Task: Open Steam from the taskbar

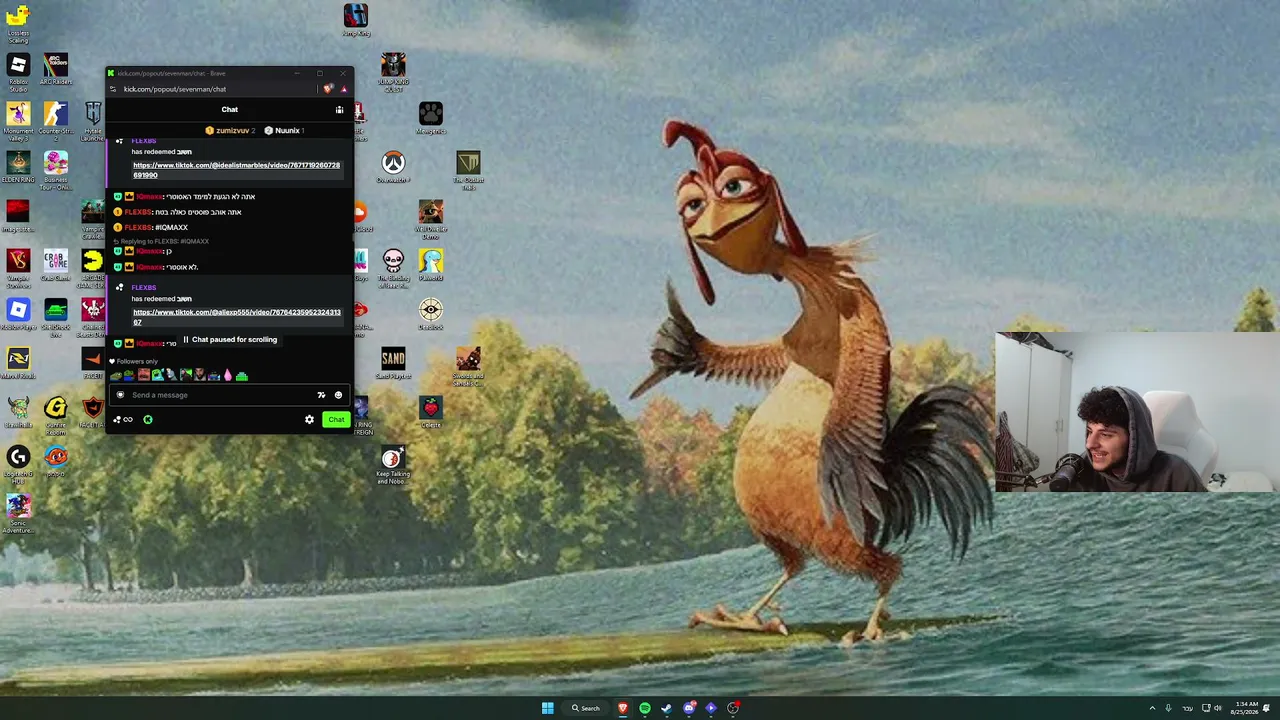Action: 667,708
